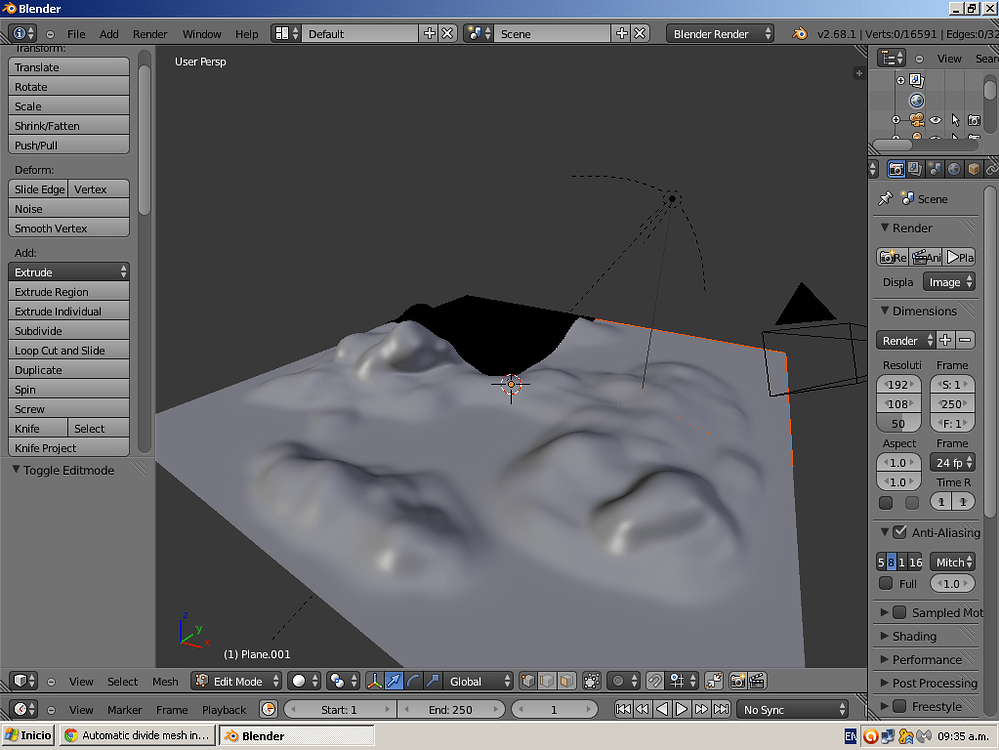Select the Scene properties tab
999x750 pixels.
tap(935, 169)
